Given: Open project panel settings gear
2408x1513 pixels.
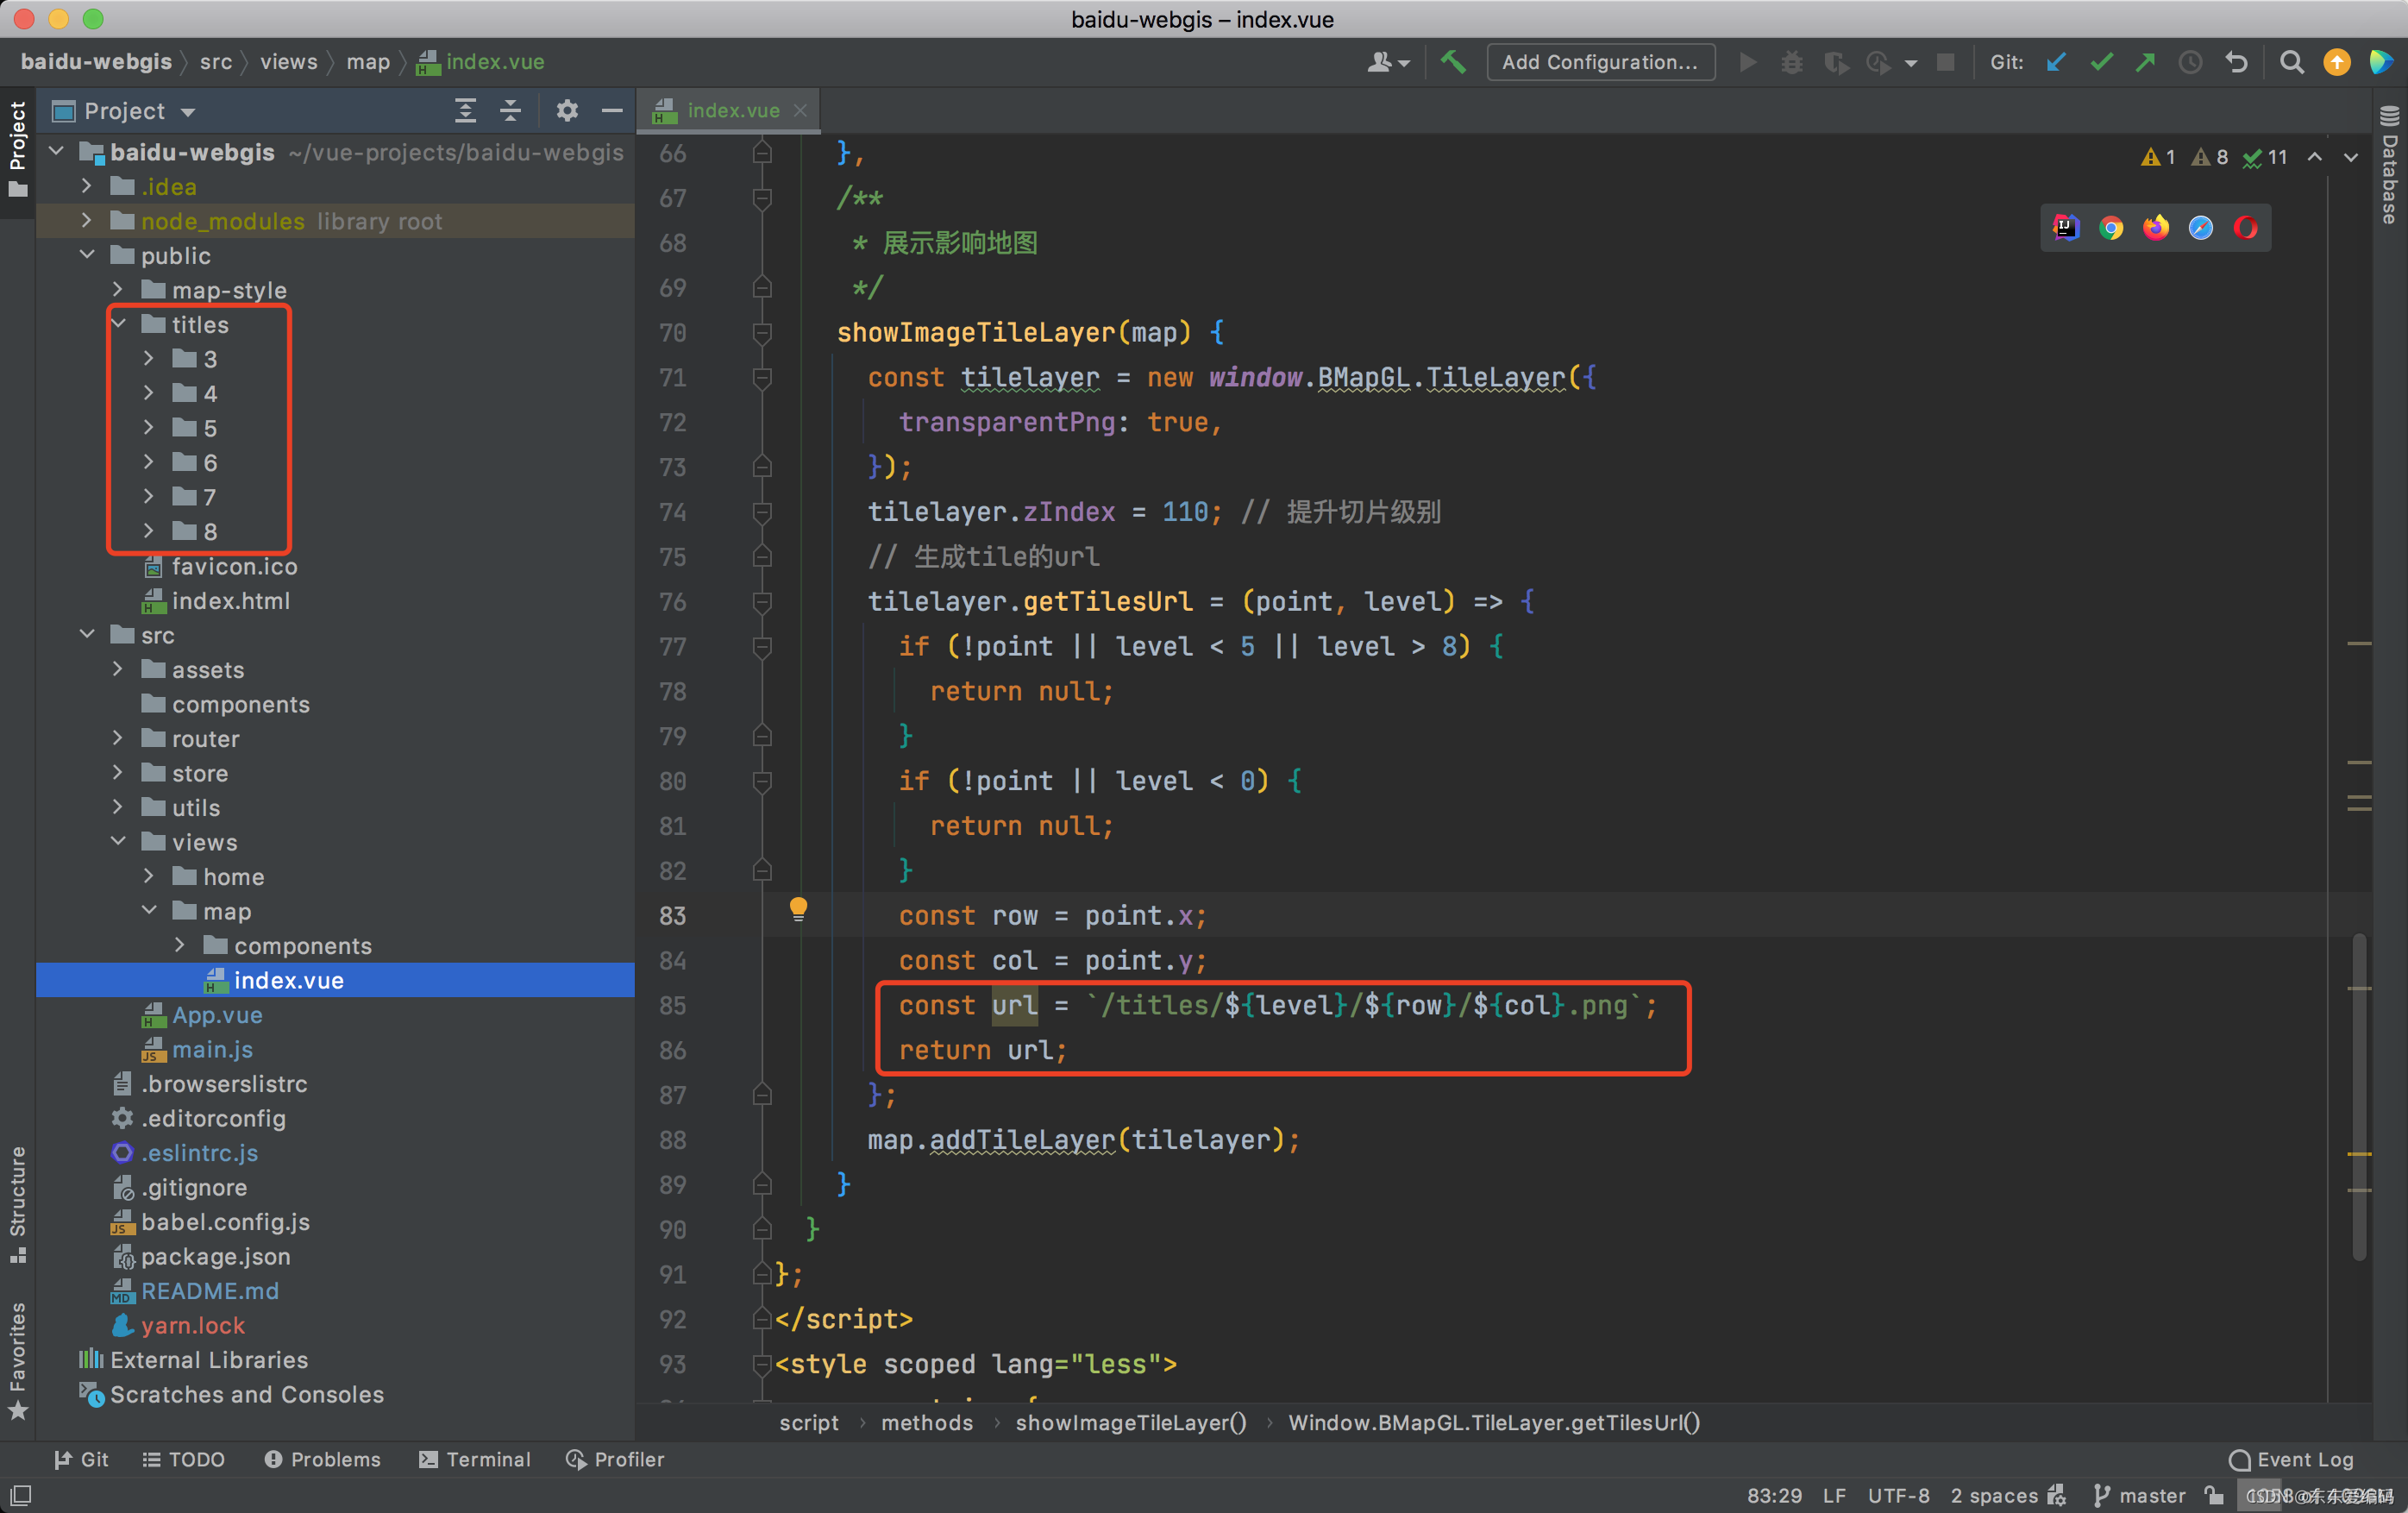Looking at the screenshot, I should pyautogui.click(x=566, y=111).
